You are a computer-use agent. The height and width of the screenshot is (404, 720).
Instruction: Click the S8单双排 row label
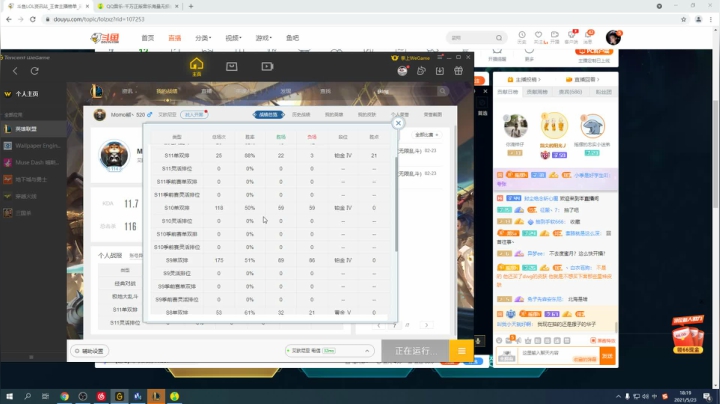pyautogui.click(x=177, y=313)
